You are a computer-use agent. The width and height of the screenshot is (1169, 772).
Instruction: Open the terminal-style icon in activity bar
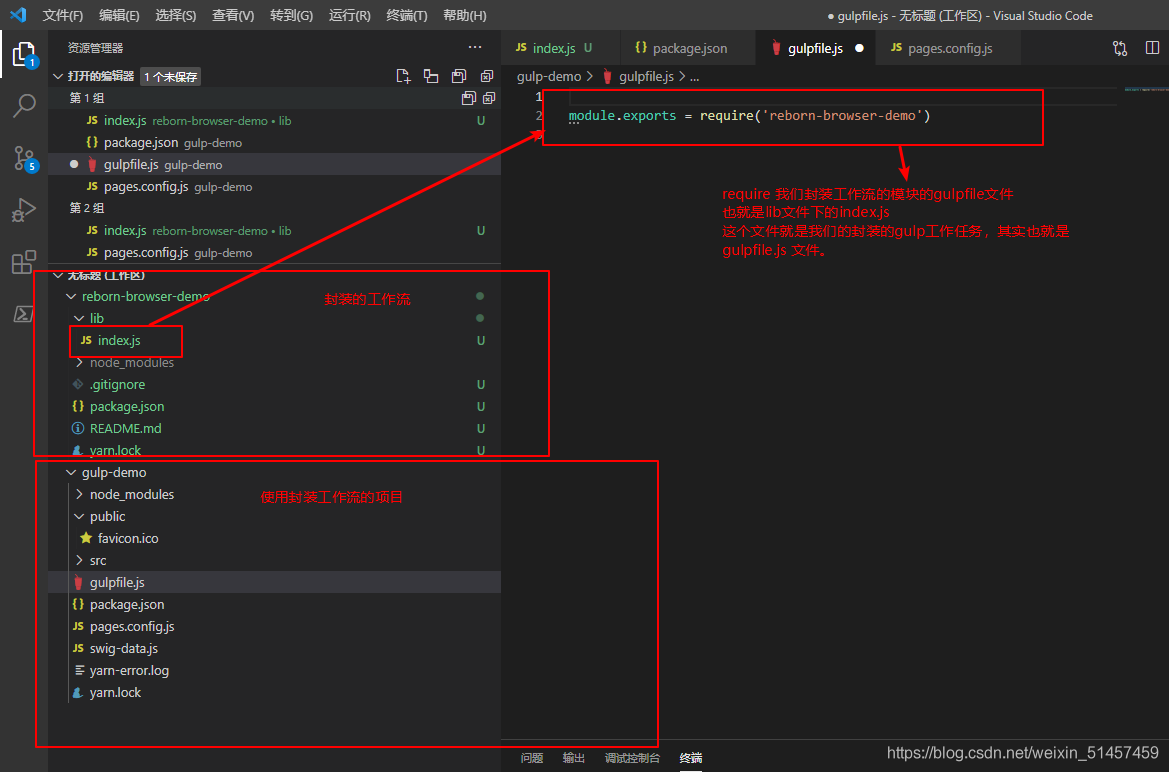click(24, 314)
